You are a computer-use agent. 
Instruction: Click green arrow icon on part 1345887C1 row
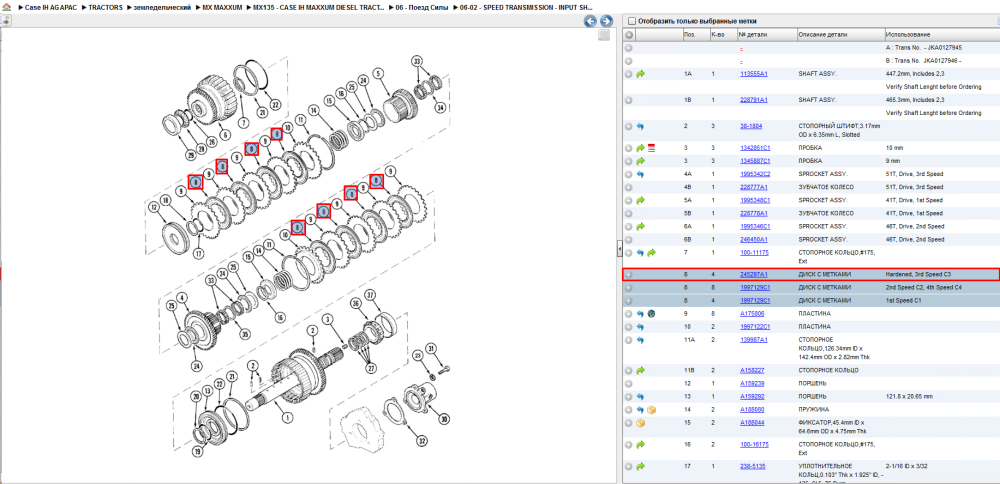click(641, 161)
